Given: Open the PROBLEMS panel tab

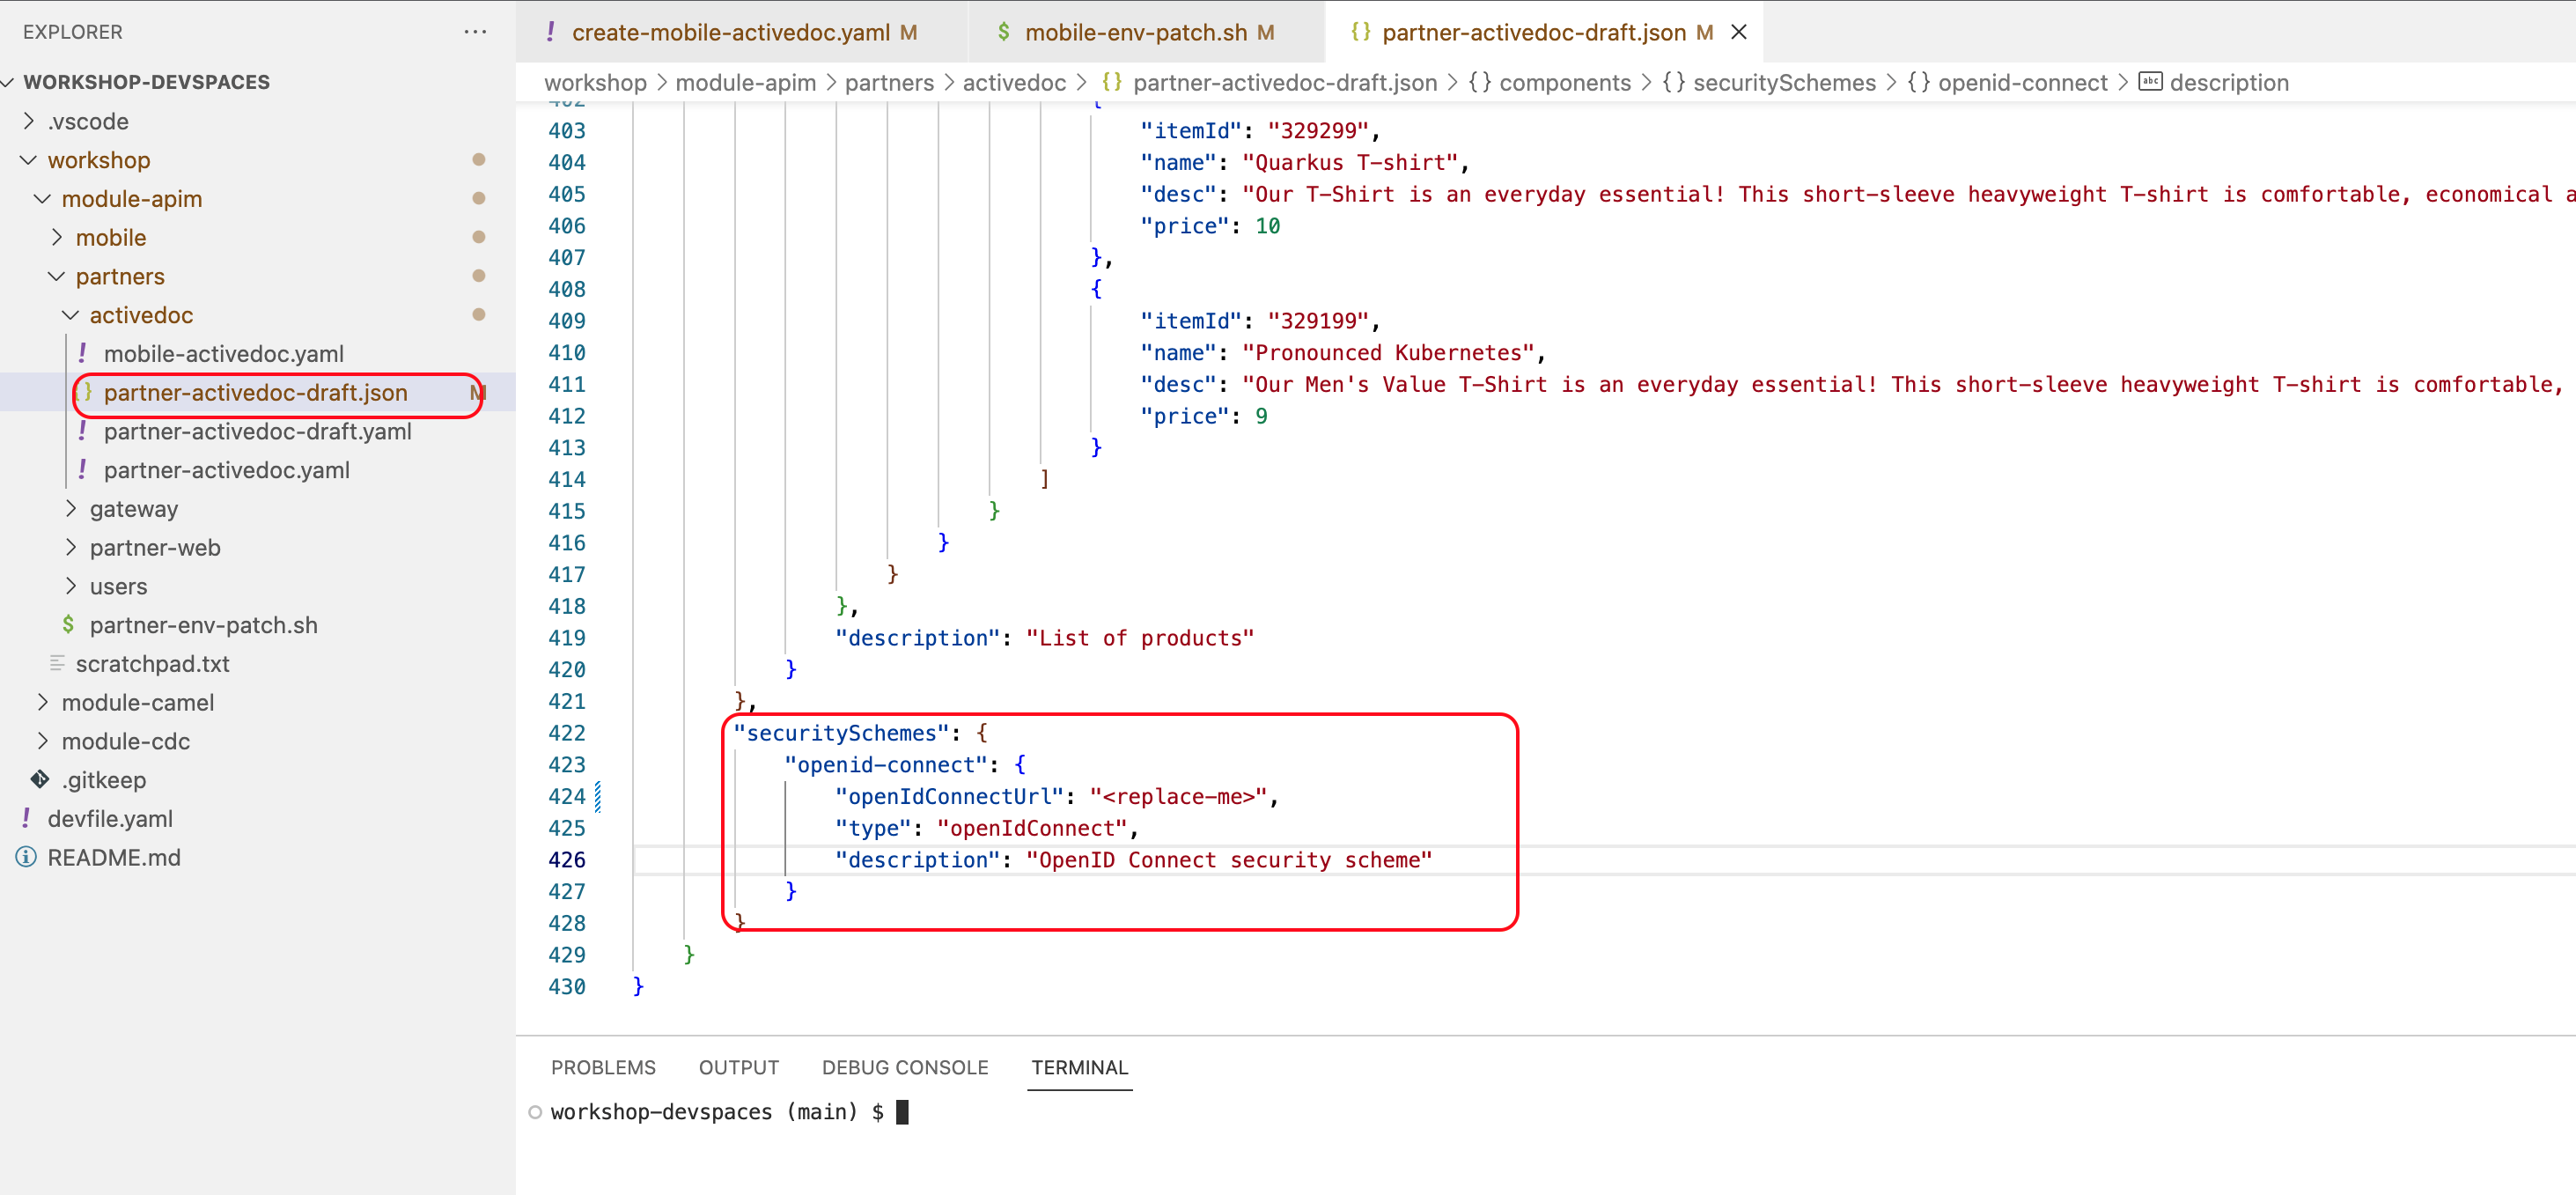Looking at the screenshot, I should point(603,1067).
